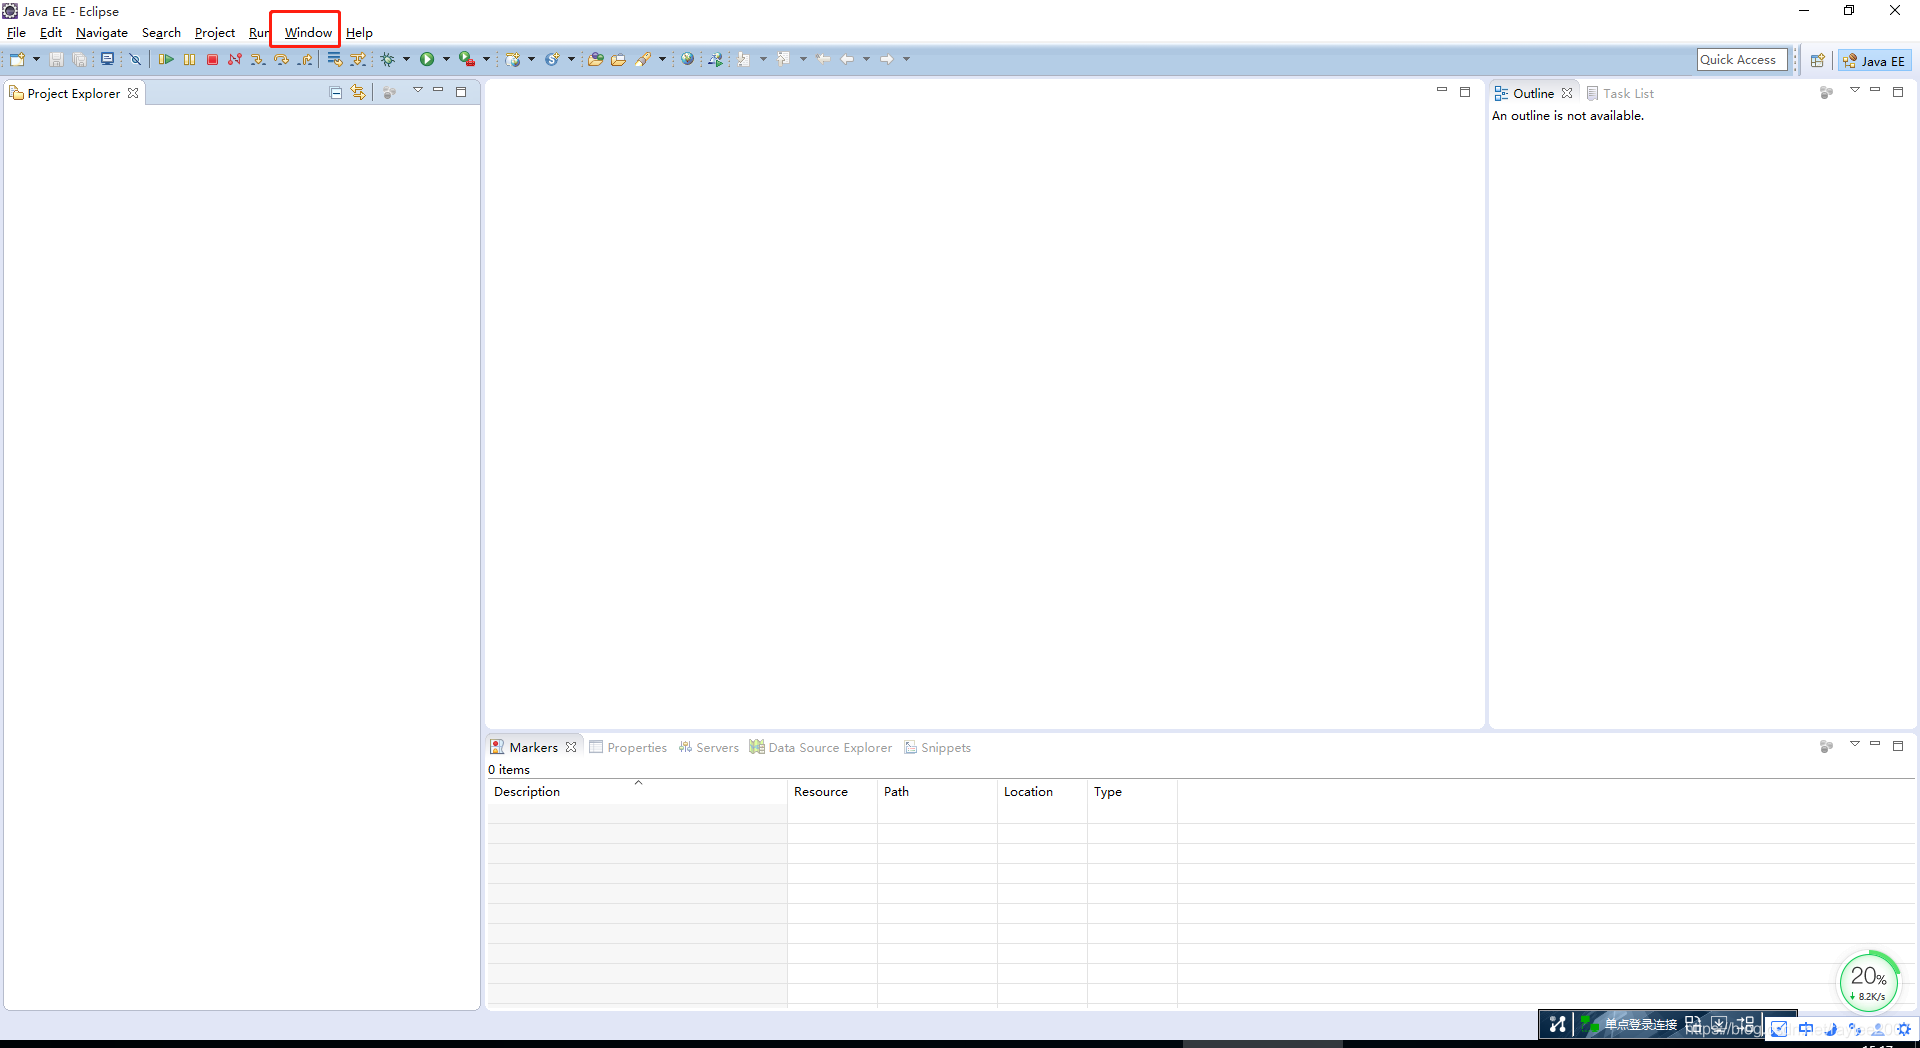Screen dimensions: 1920x1048
Task: Click the Debug bug icon
Action: pos(387,60)
